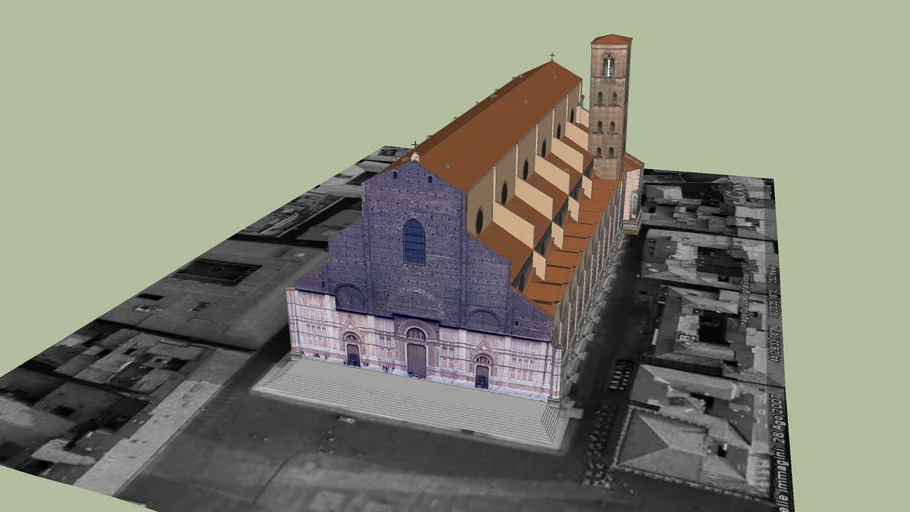Viewport: 910px width, 512px height.
Task: Select the arched belfry opening on the tower
Action: click(x=608, y=66)
